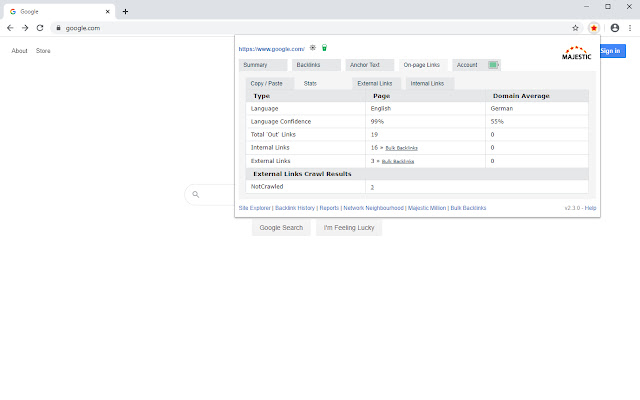The width and height of the screenshot is (640, 400).
Task: Switch to the Summary tab
Action: [262, 65]
